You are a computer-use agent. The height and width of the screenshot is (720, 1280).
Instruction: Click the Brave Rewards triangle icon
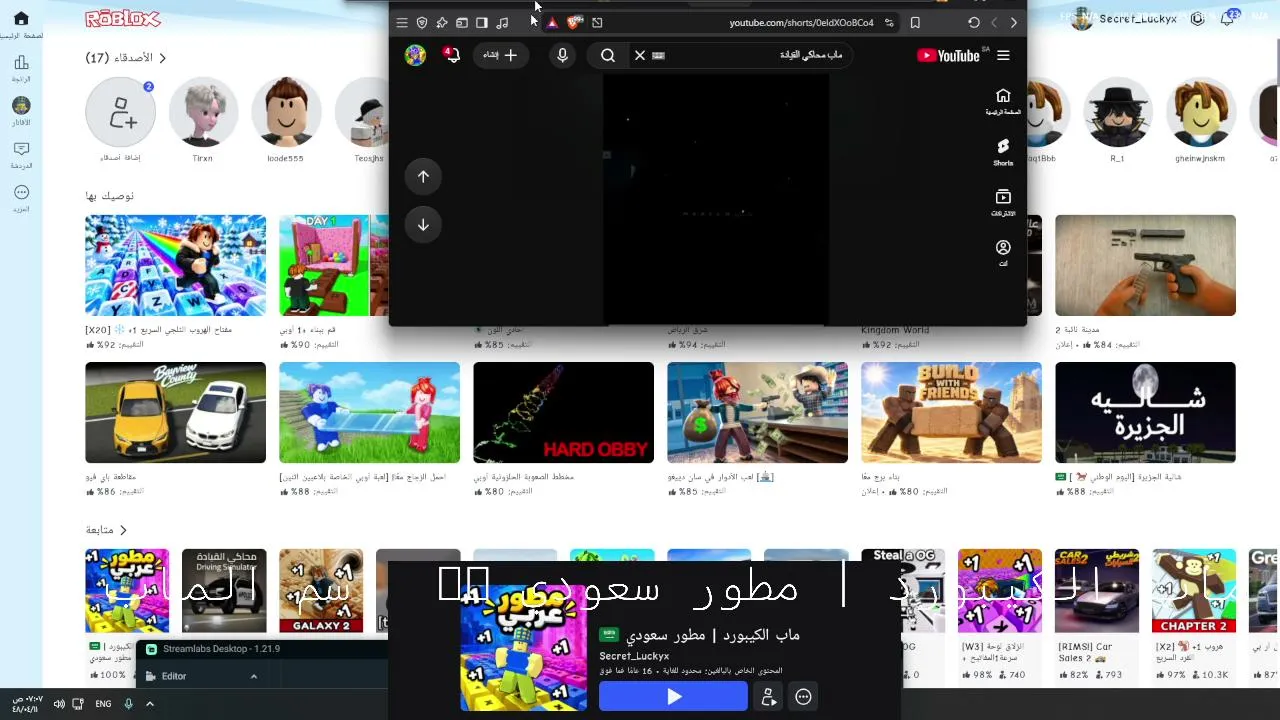[551, 23]
